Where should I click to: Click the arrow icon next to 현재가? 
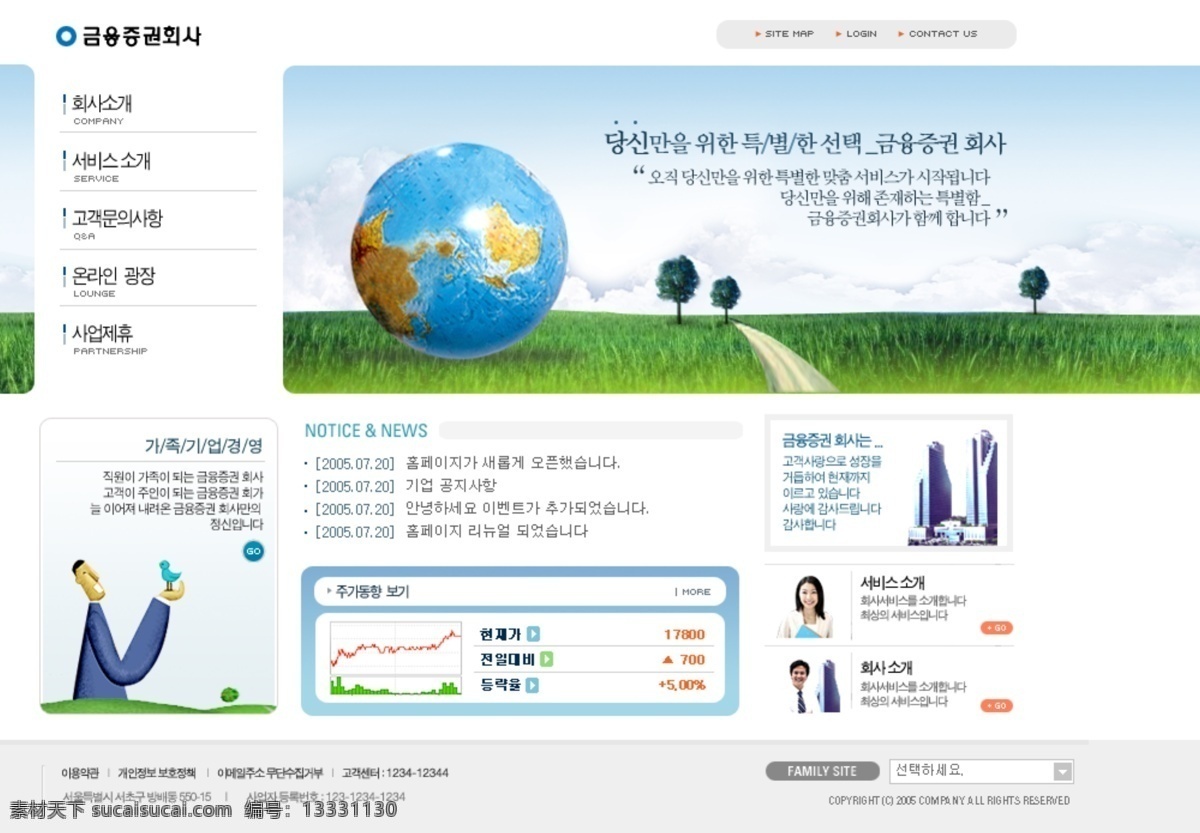(533, 634)
